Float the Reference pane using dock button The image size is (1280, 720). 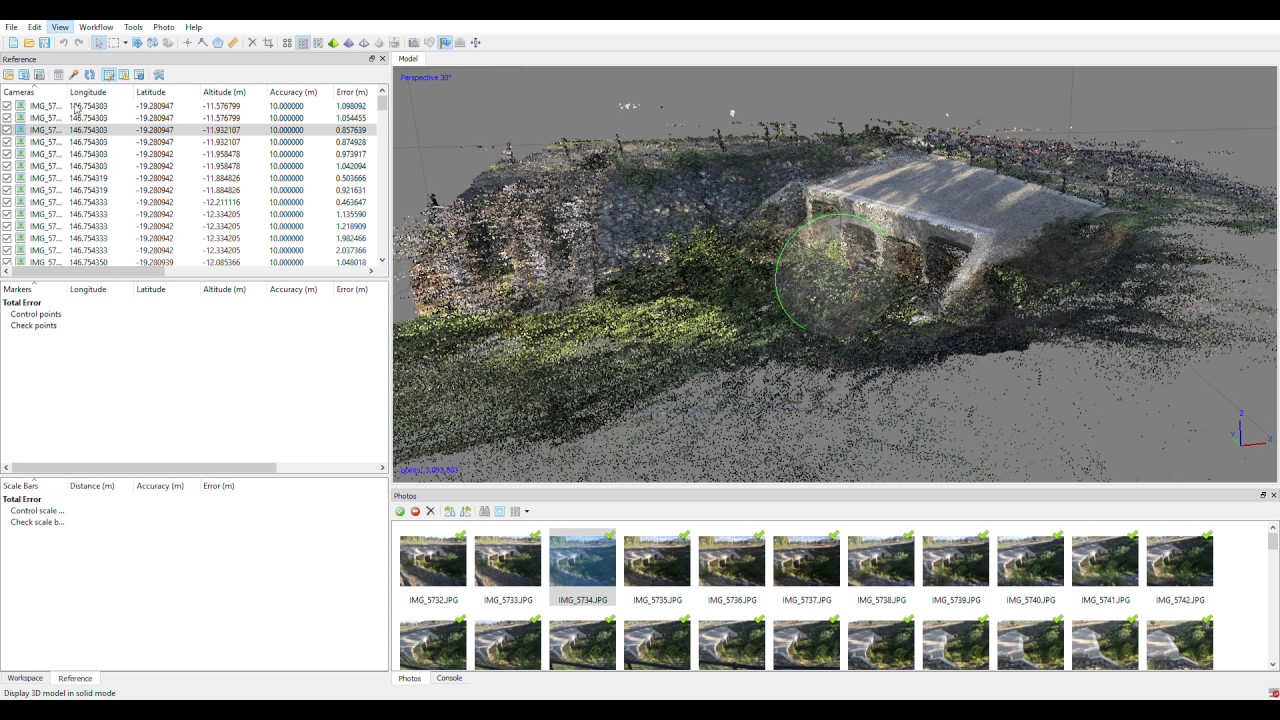pyautogui.click(x=372, y=59)
